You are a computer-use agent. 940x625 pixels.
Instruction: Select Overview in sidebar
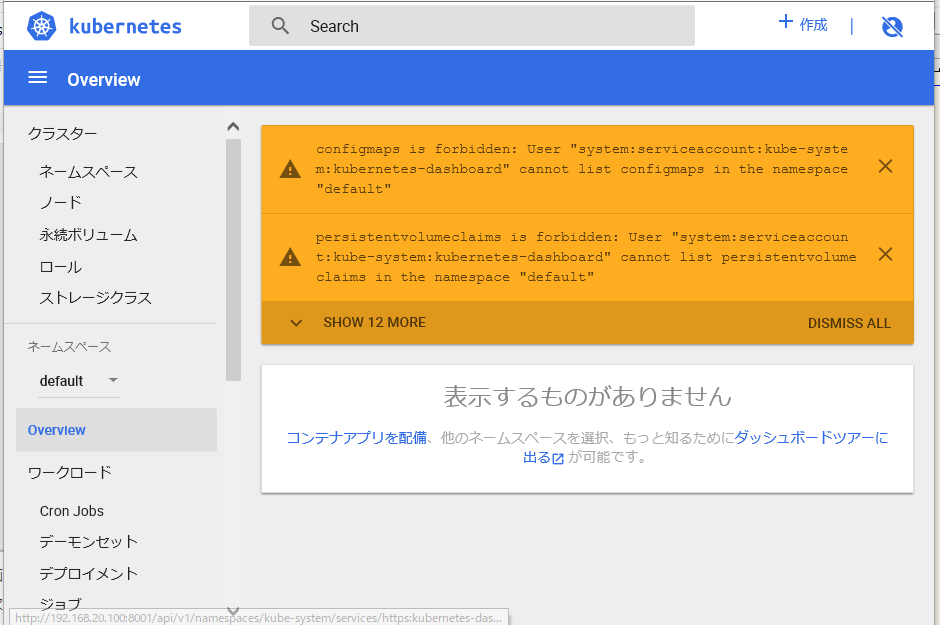pyautogui.click(x=116, y=430)
